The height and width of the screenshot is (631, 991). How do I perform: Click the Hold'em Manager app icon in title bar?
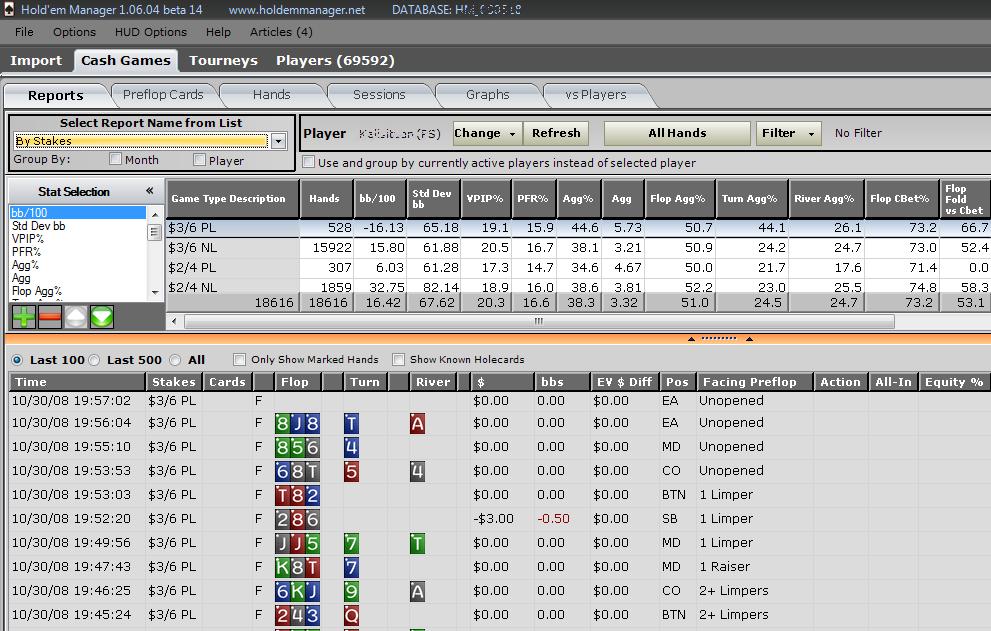click(x=9, y=9)
